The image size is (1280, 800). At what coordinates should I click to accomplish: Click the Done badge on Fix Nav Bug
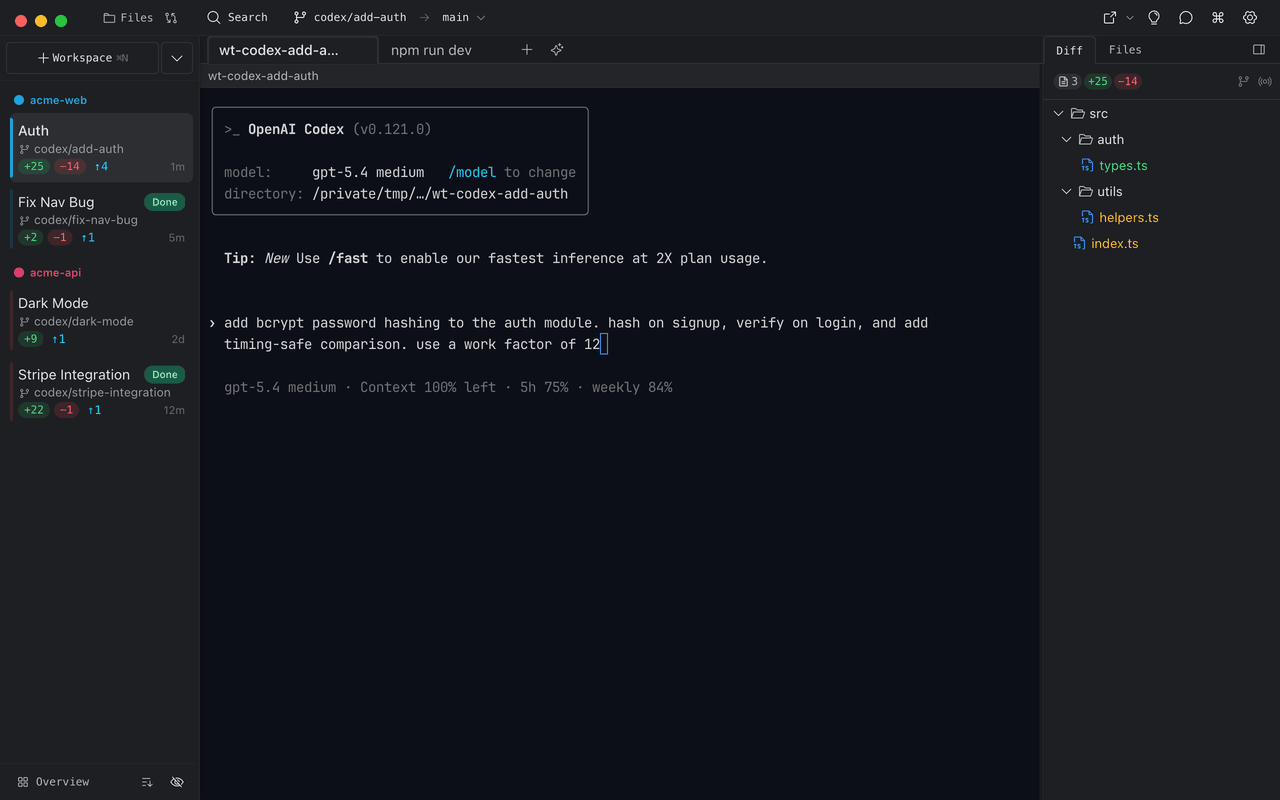pos(165,202)
